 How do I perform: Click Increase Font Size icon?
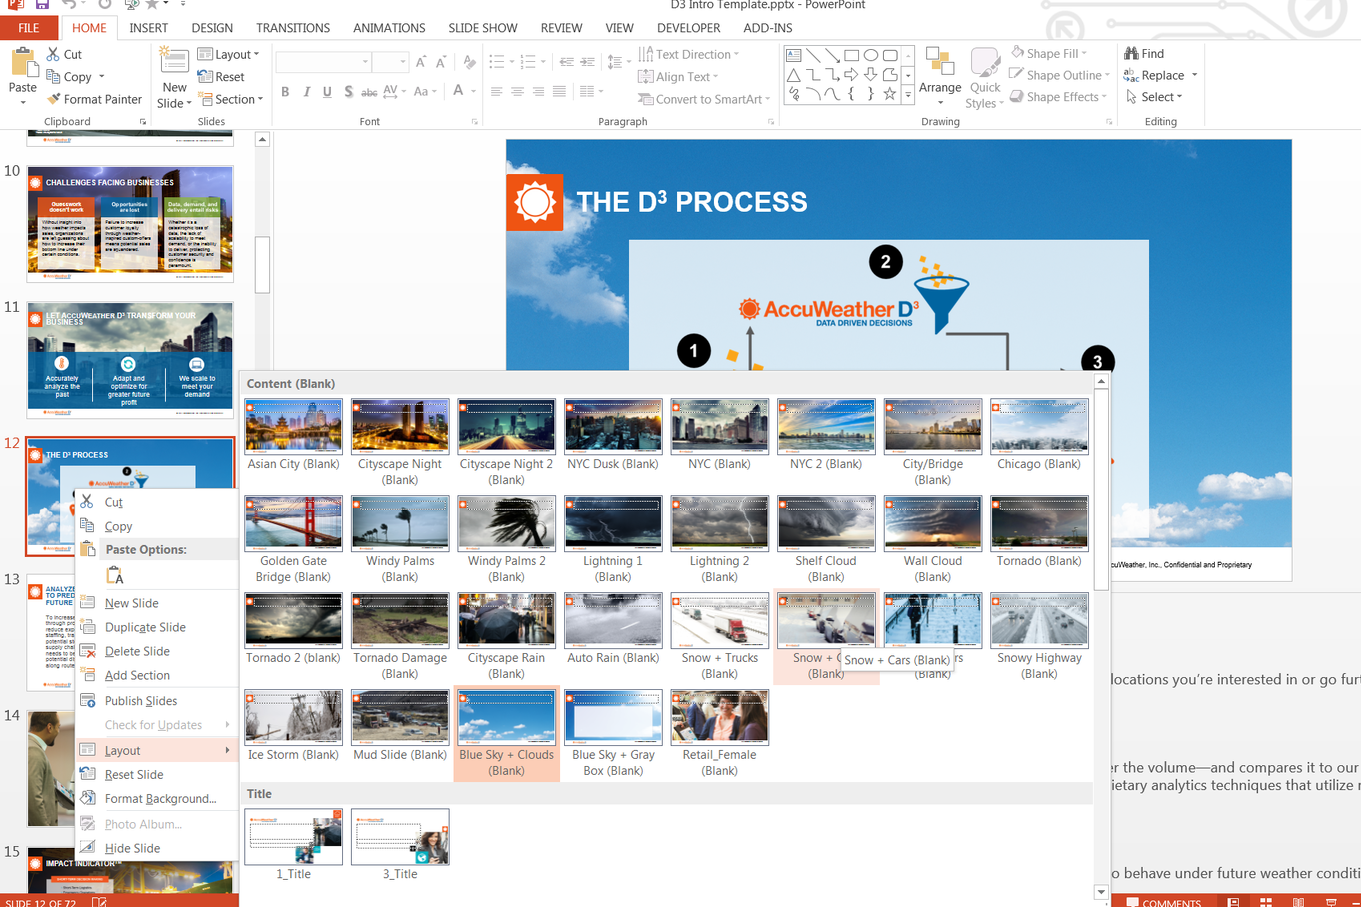[x=421, y=62]
